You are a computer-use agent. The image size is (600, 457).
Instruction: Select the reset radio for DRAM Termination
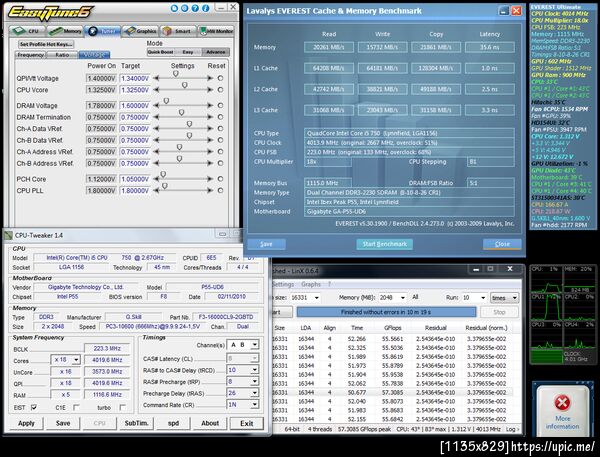tap(220, 117)
